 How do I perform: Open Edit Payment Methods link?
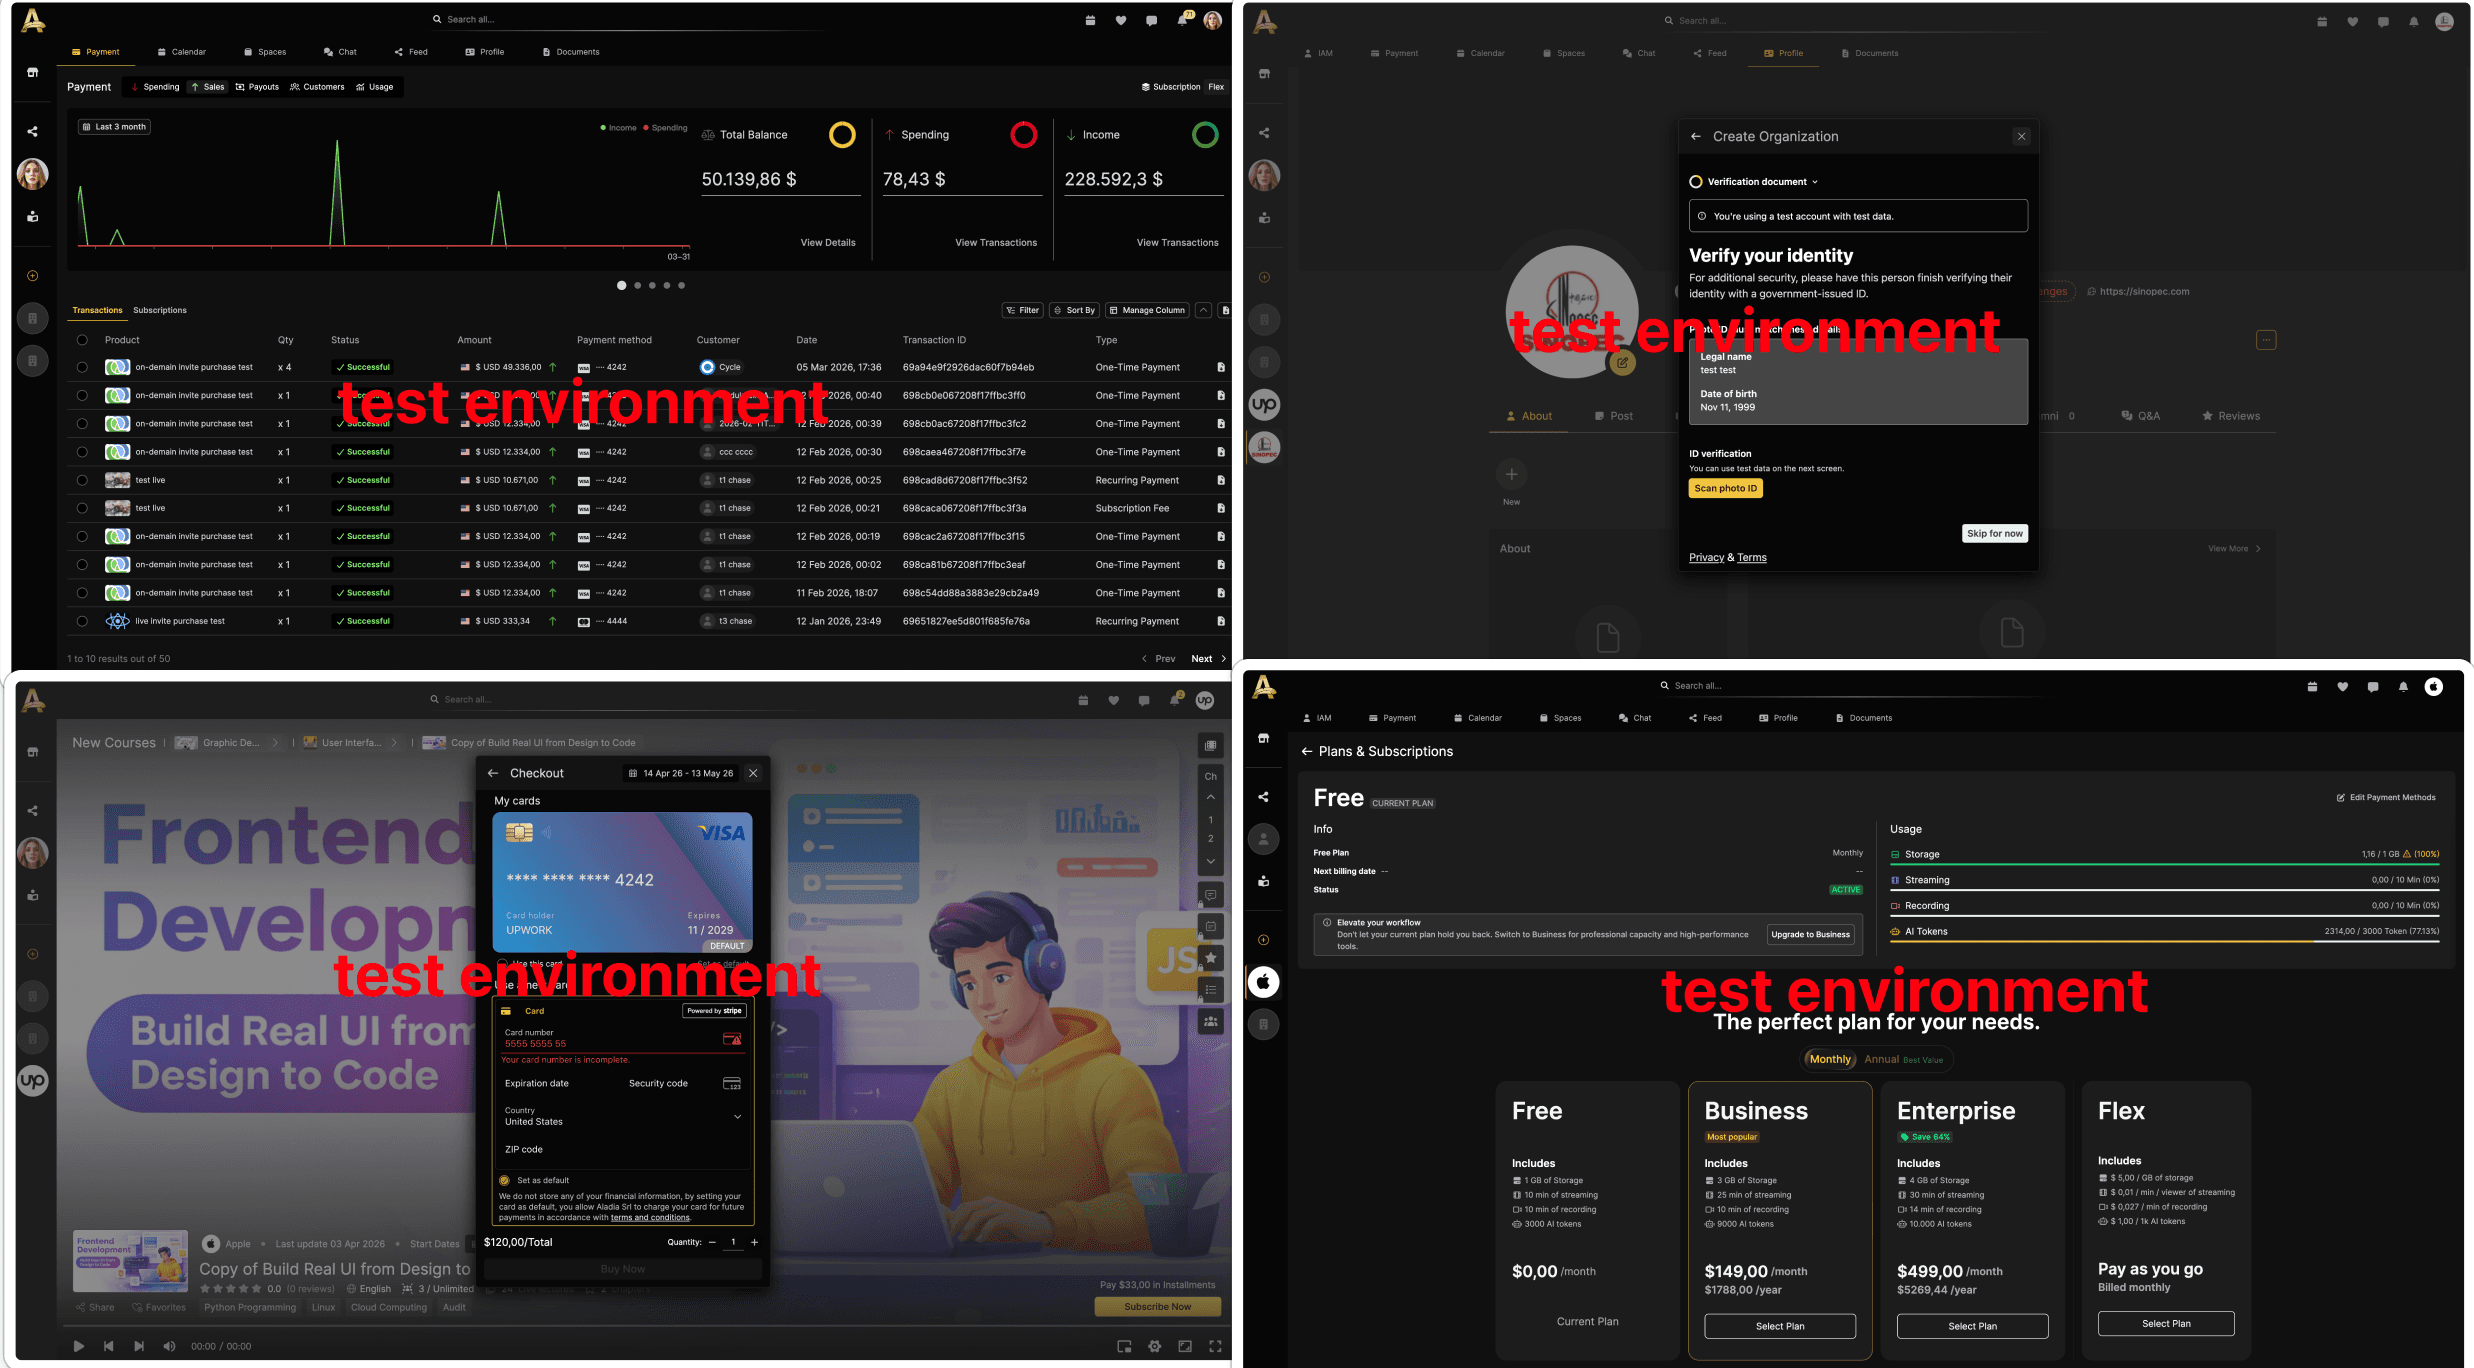[2386, 798]
